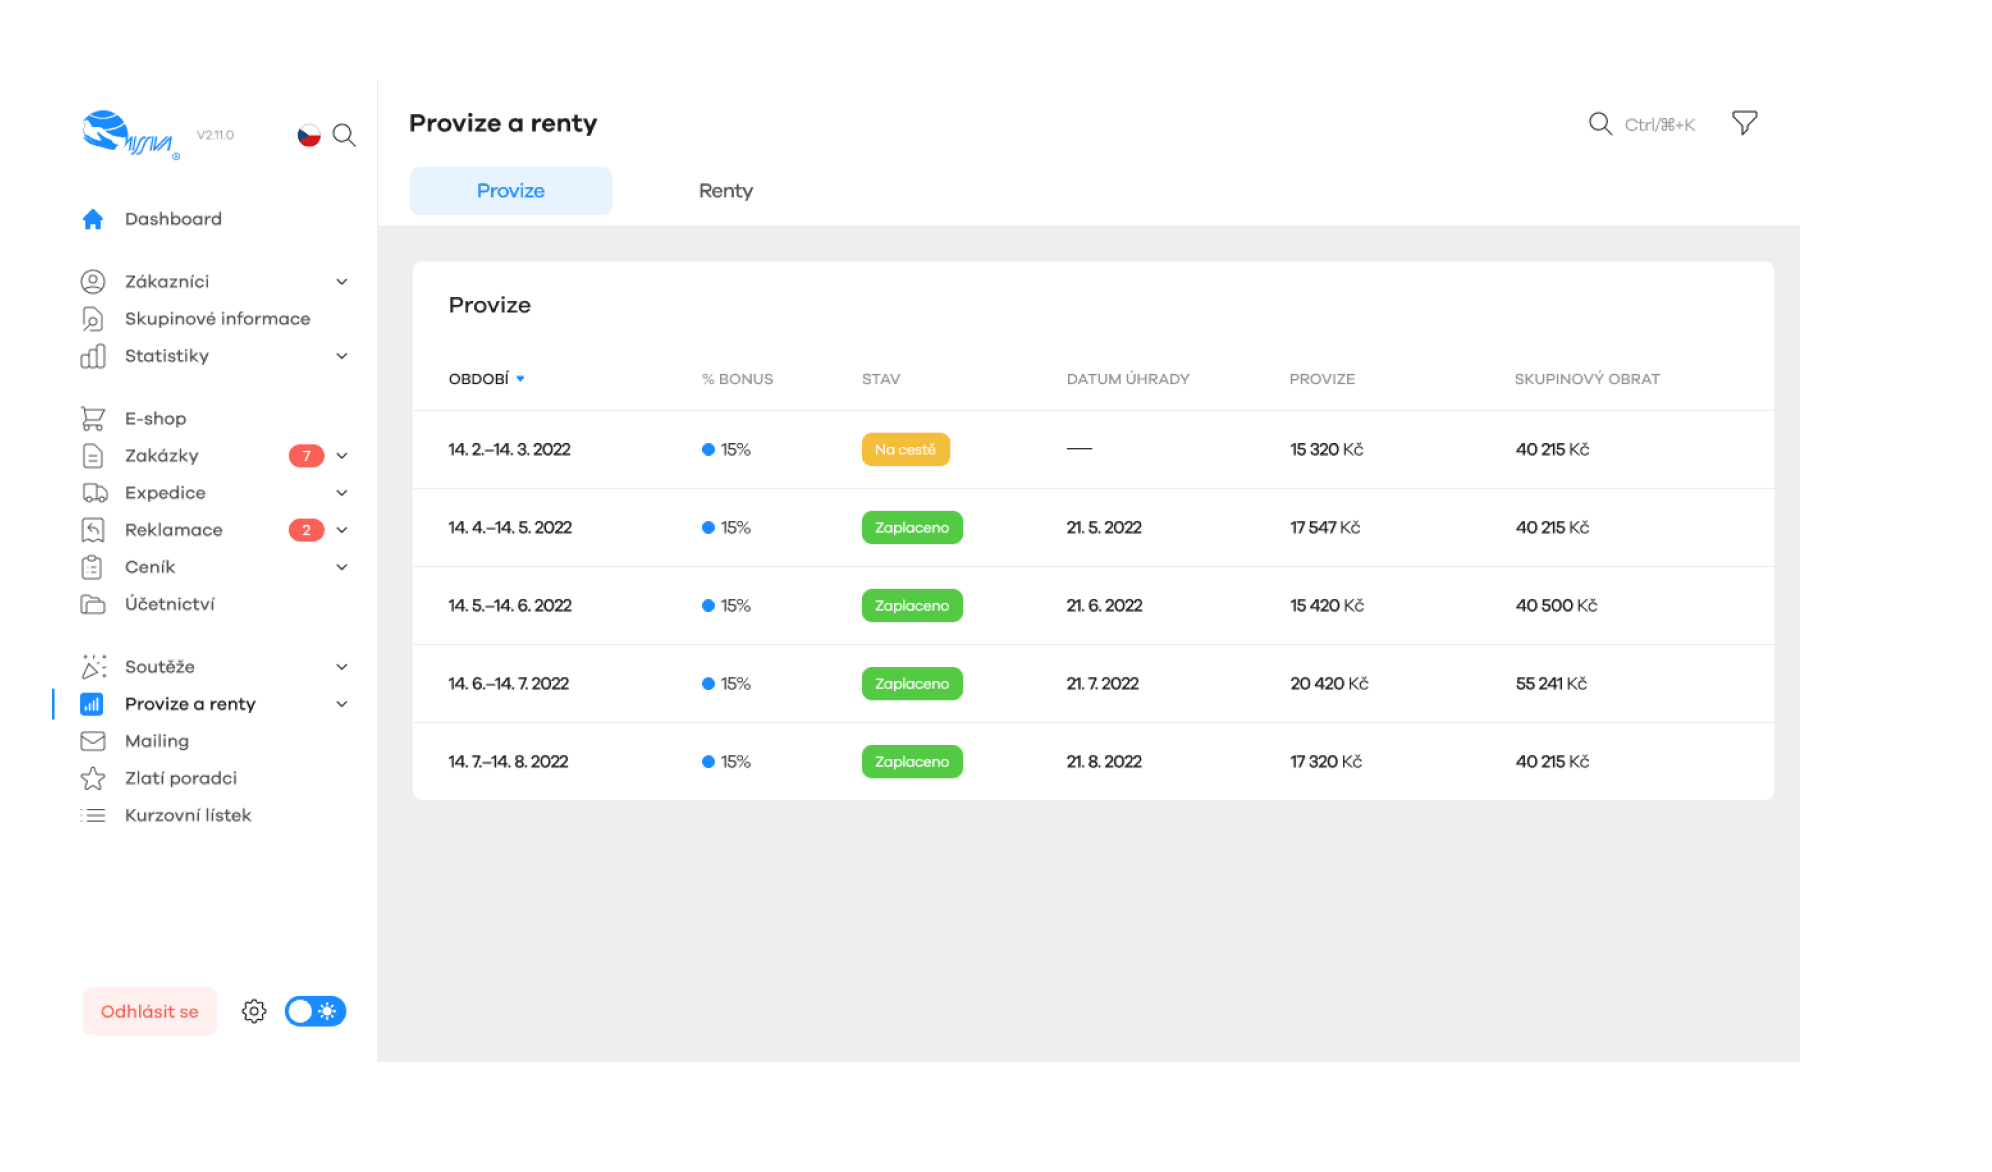Click the Czech flag language icon
Screen dimensions: 1992x1172
[309, 135]
